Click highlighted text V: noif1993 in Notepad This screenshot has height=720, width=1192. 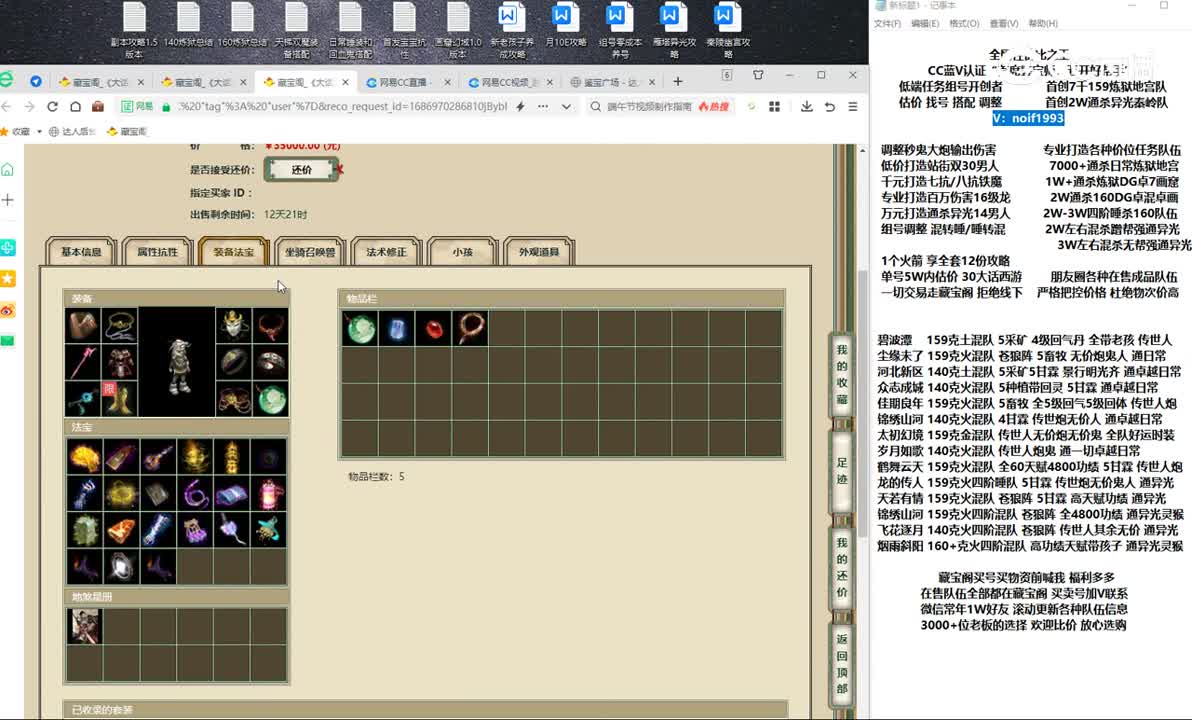point(1028,119)
